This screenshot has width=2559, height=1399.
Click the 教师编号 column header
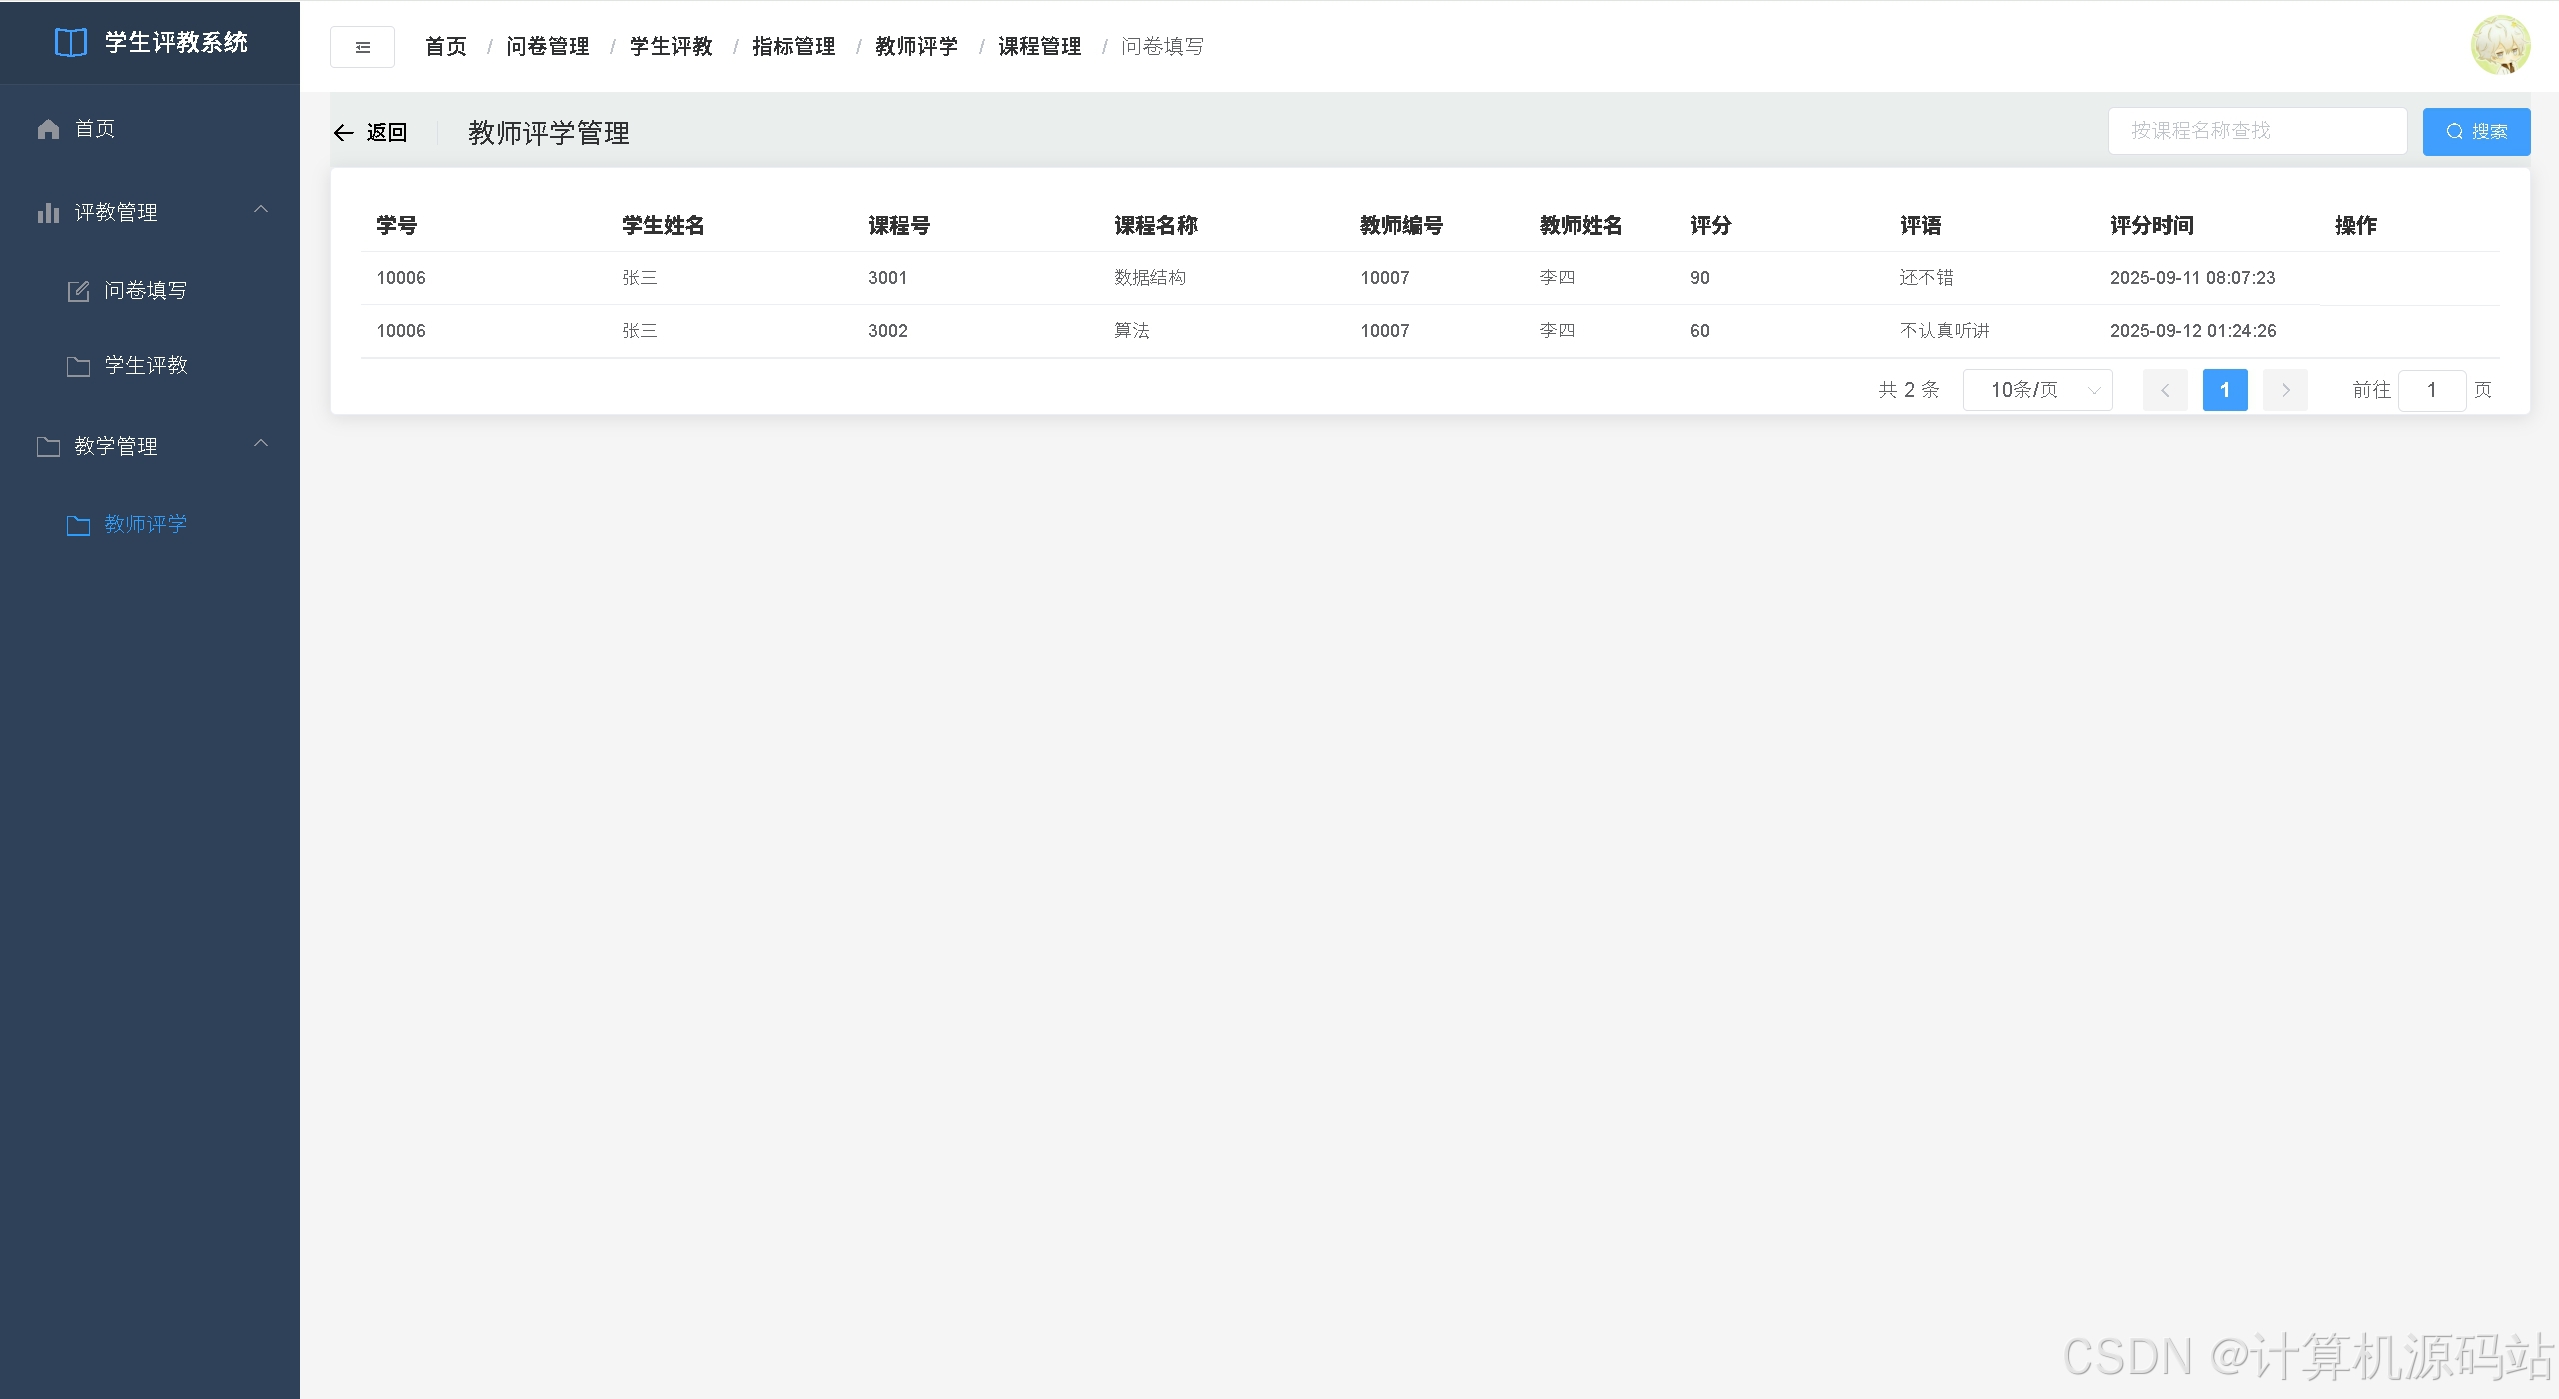1402,226
